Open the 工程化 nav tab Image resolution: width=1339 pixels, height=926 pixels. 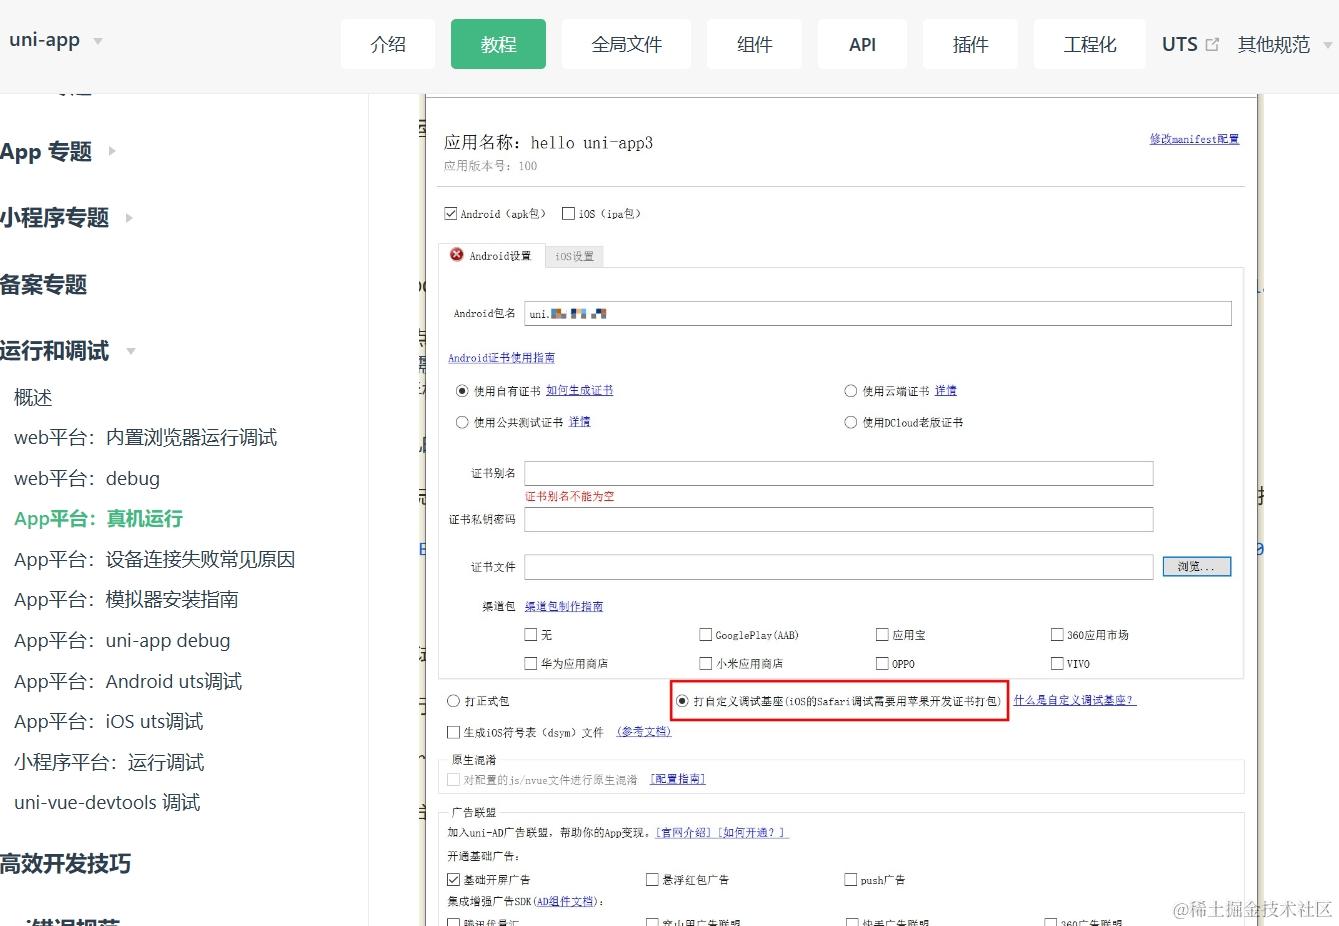(1090, 44)
